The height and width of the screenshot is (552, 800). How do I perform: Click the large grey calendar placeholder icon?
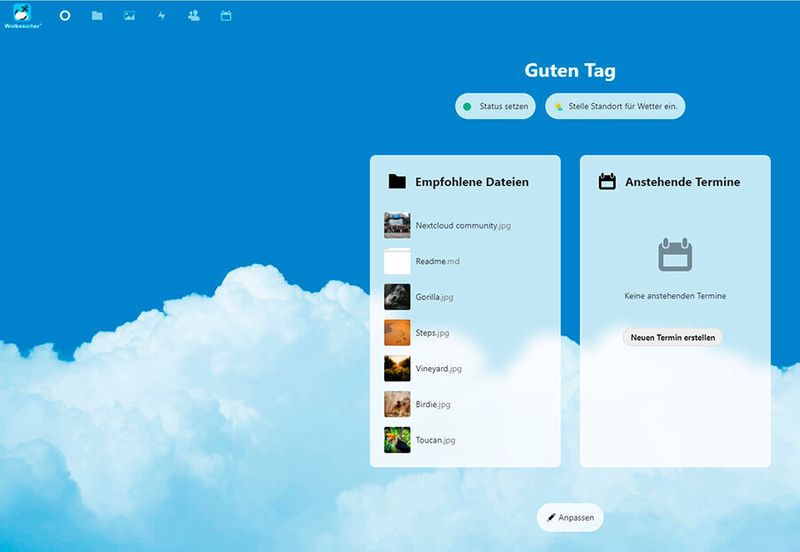point(675,255)
